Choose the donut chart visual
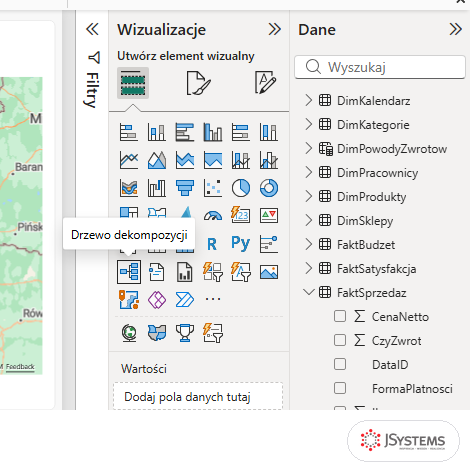 coord(269,188)
